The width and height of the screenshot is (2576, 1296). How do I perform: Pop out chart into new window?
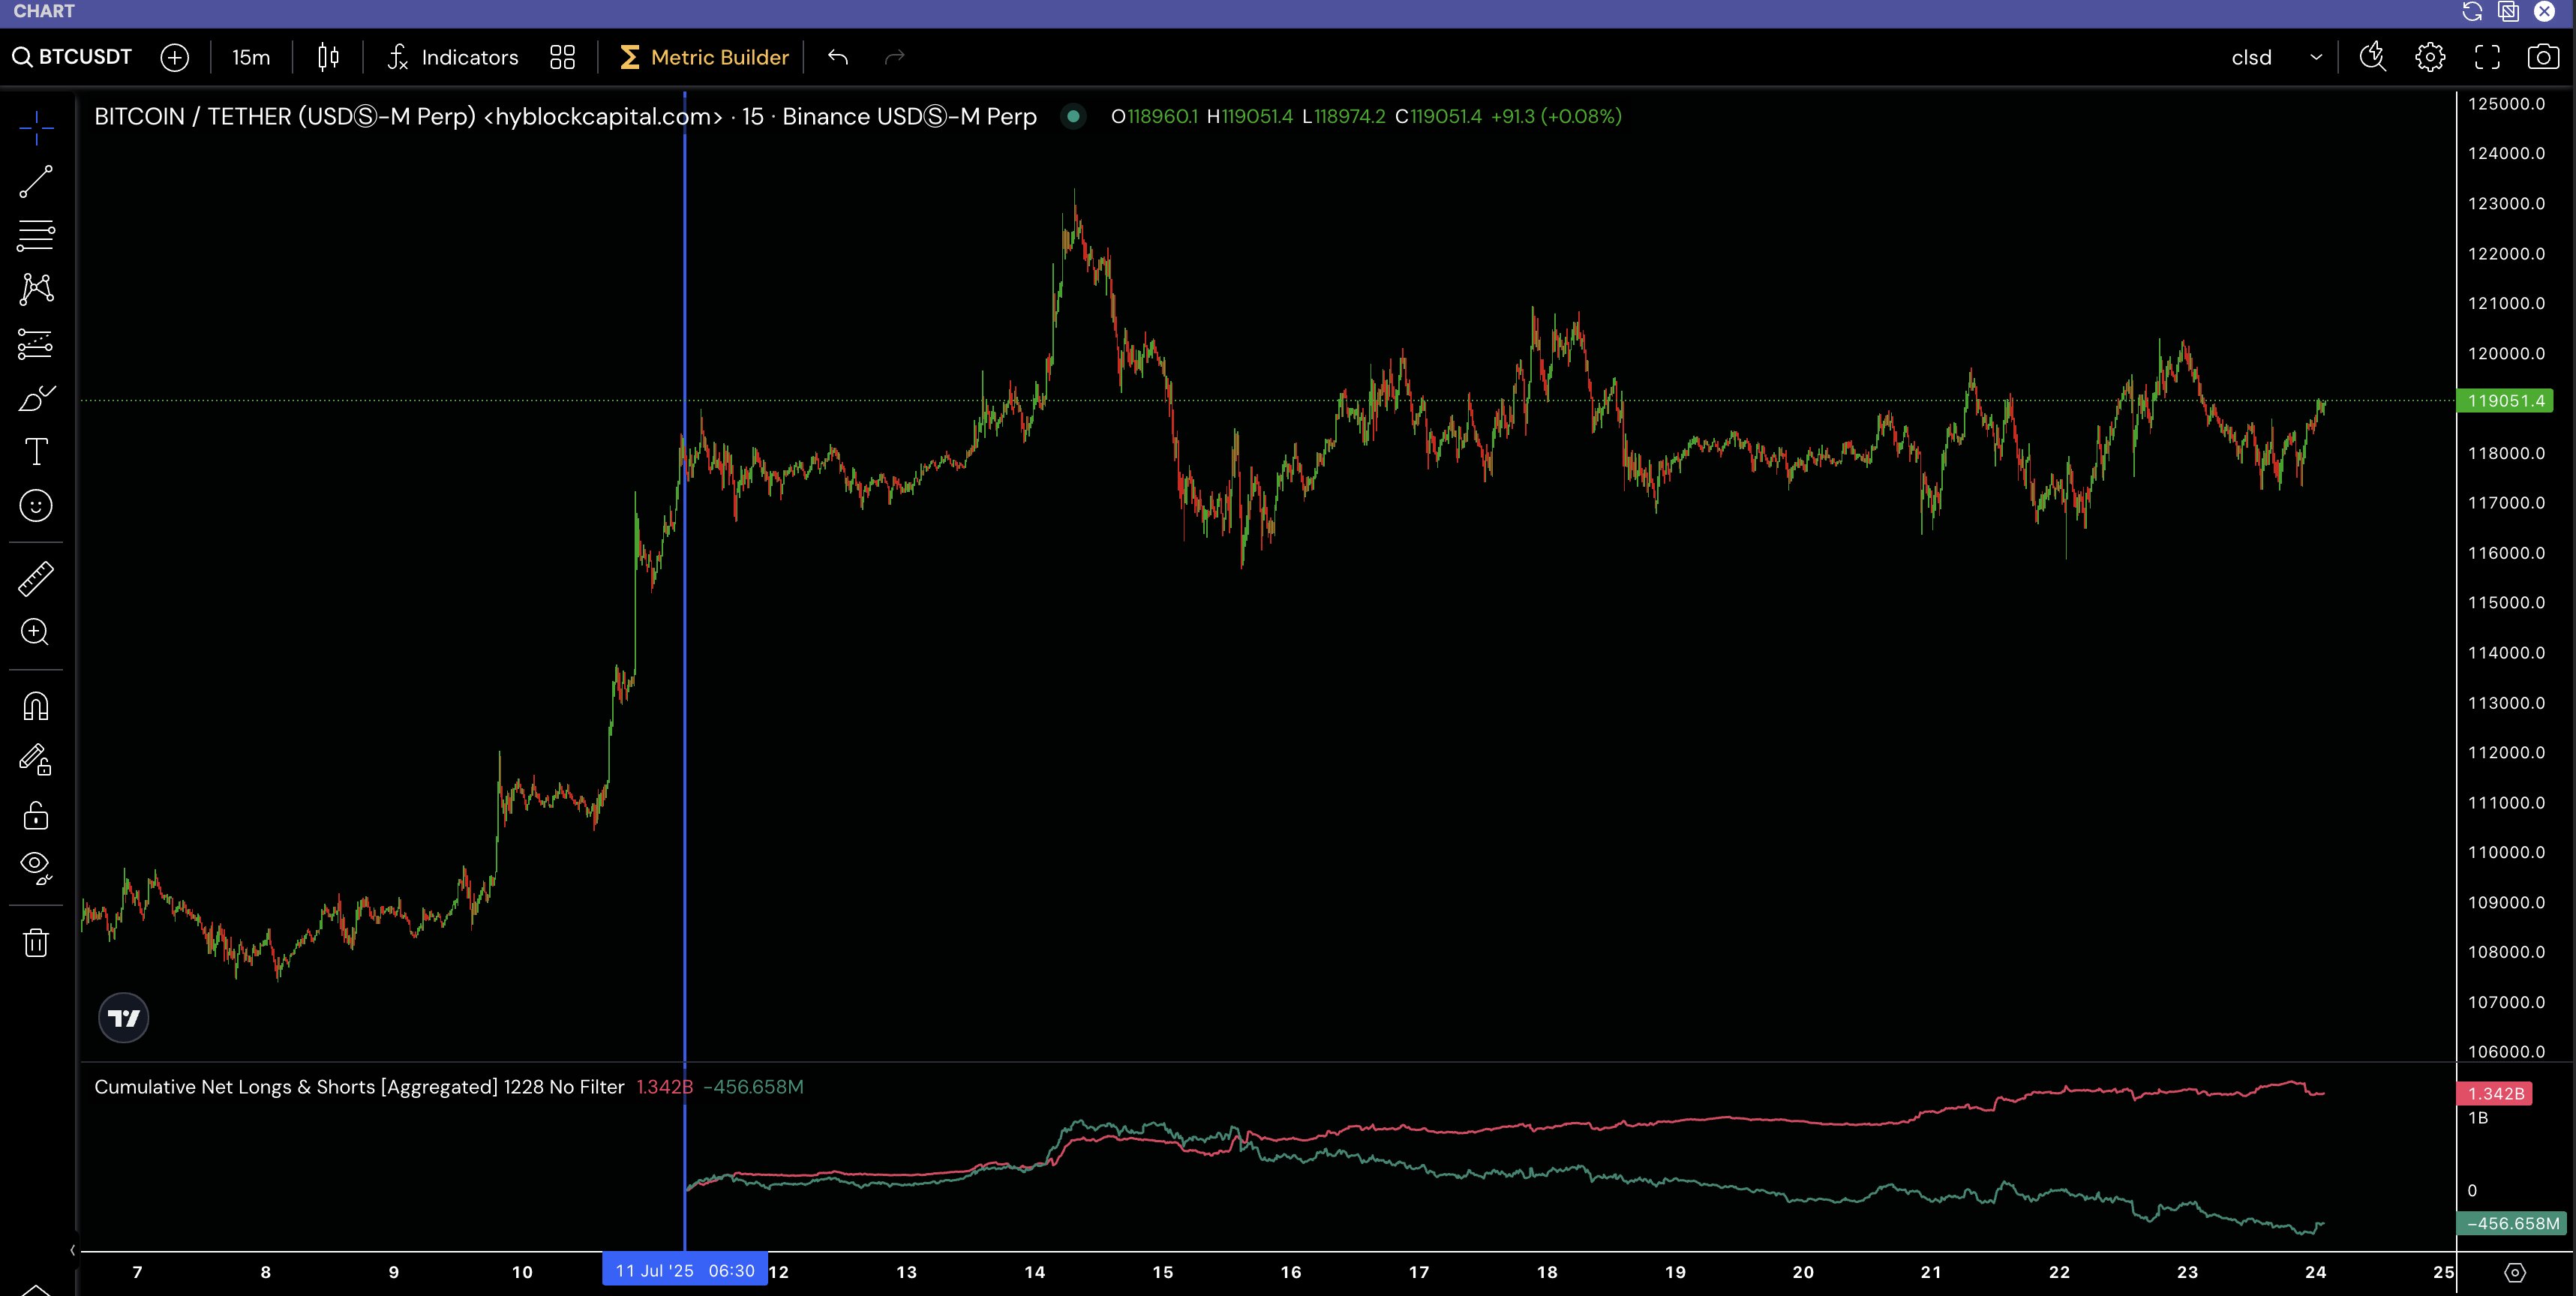(x=2508, y=11)
